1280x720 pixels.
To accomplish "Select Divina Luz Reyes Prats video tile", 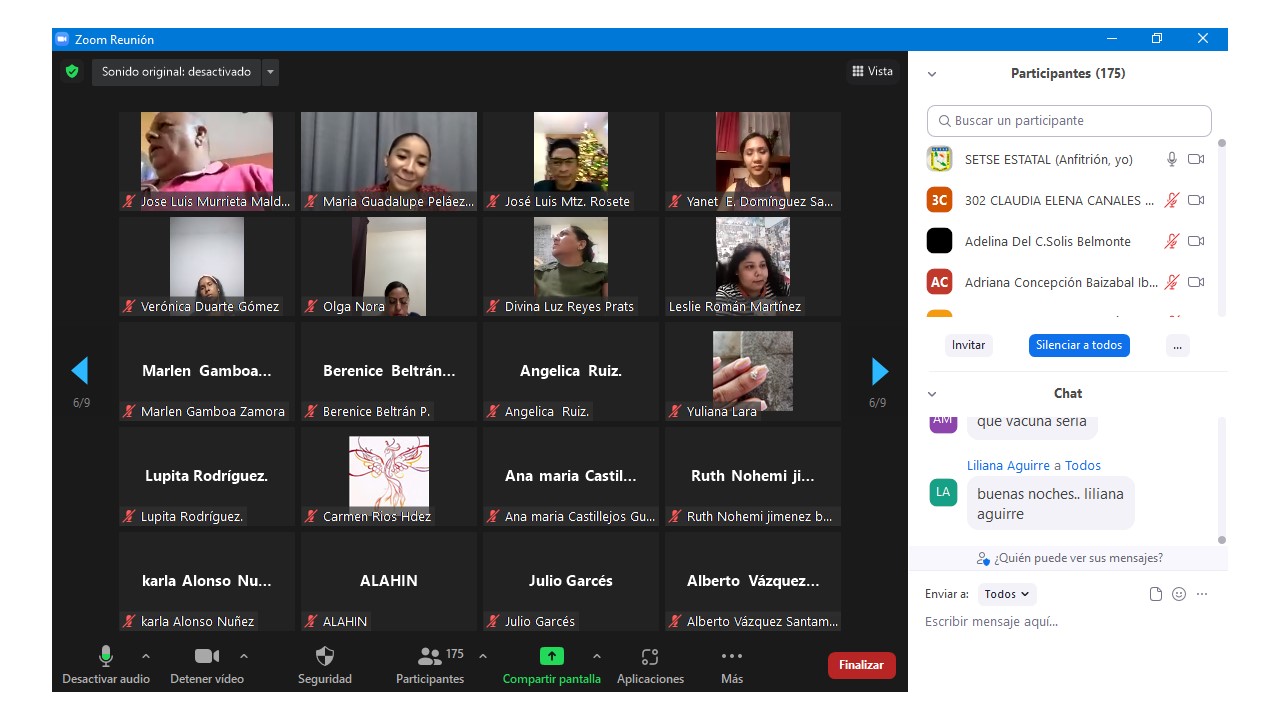I will coord(571,266).
